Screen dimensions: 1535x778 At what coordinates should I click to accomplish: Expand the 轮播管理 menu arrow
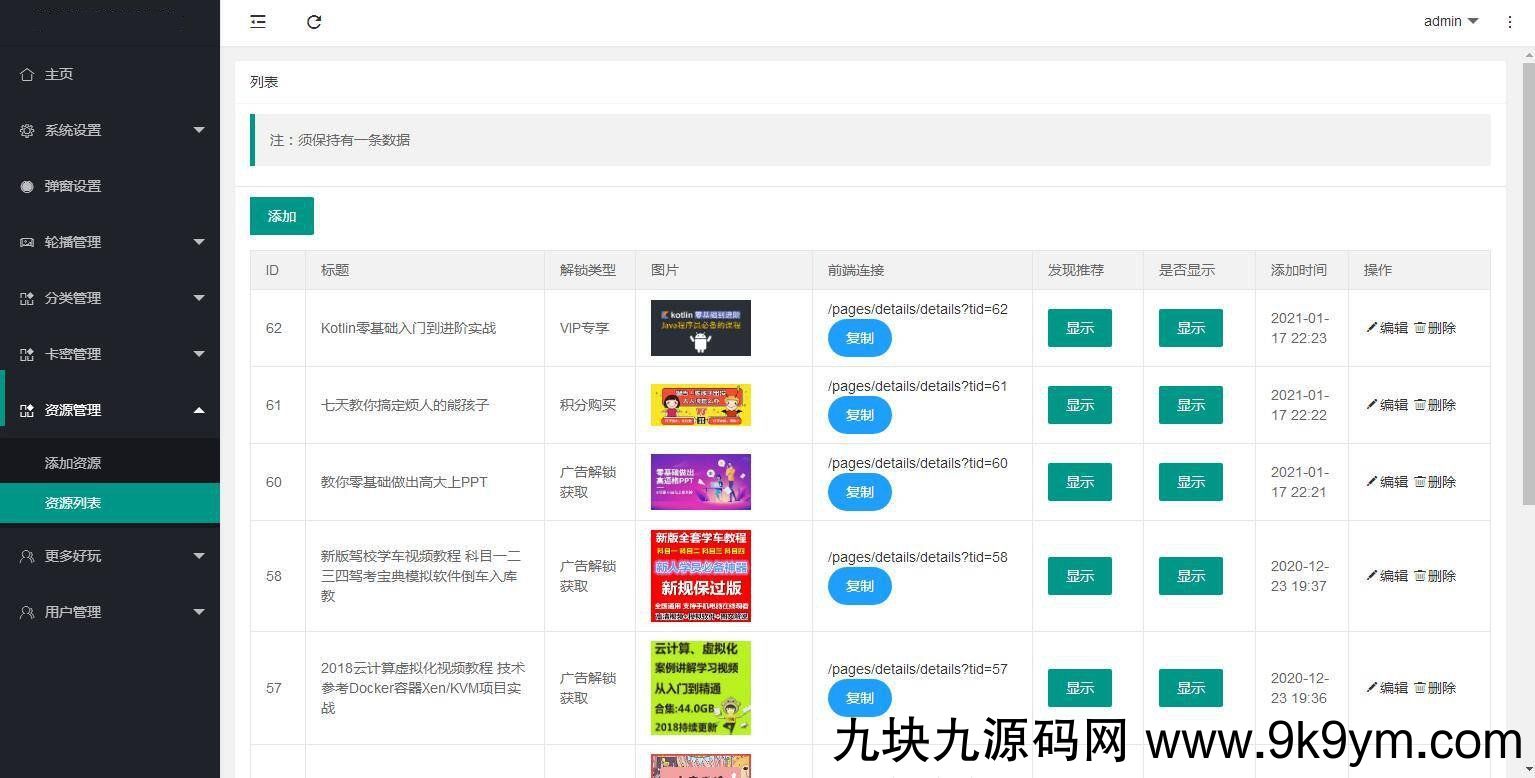click(x=198, y=242)
